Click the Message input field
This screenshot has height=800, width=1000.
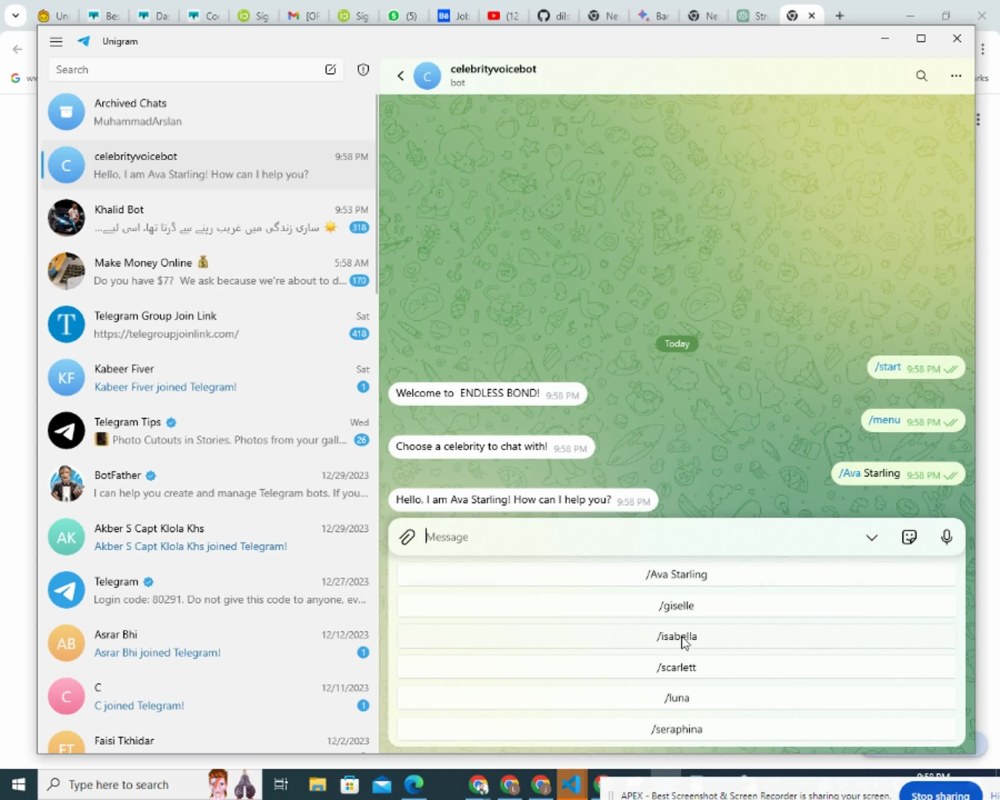tap(600, 537)
